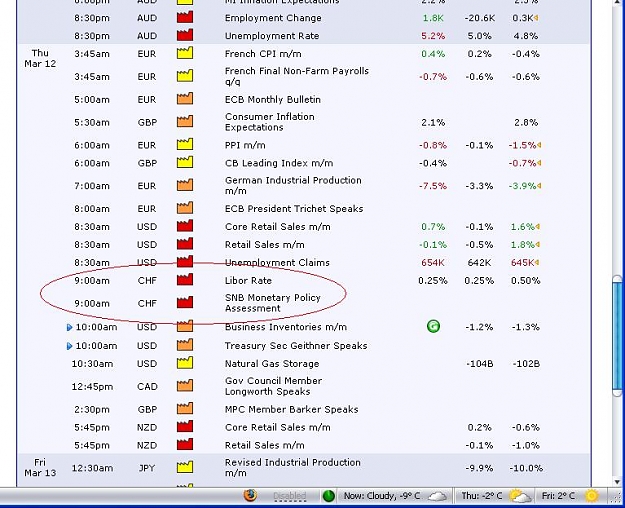Screen dimensions: 625x508
Task: Click the Unemployment Claims actual 654K
Action: (x=433, y=263)
